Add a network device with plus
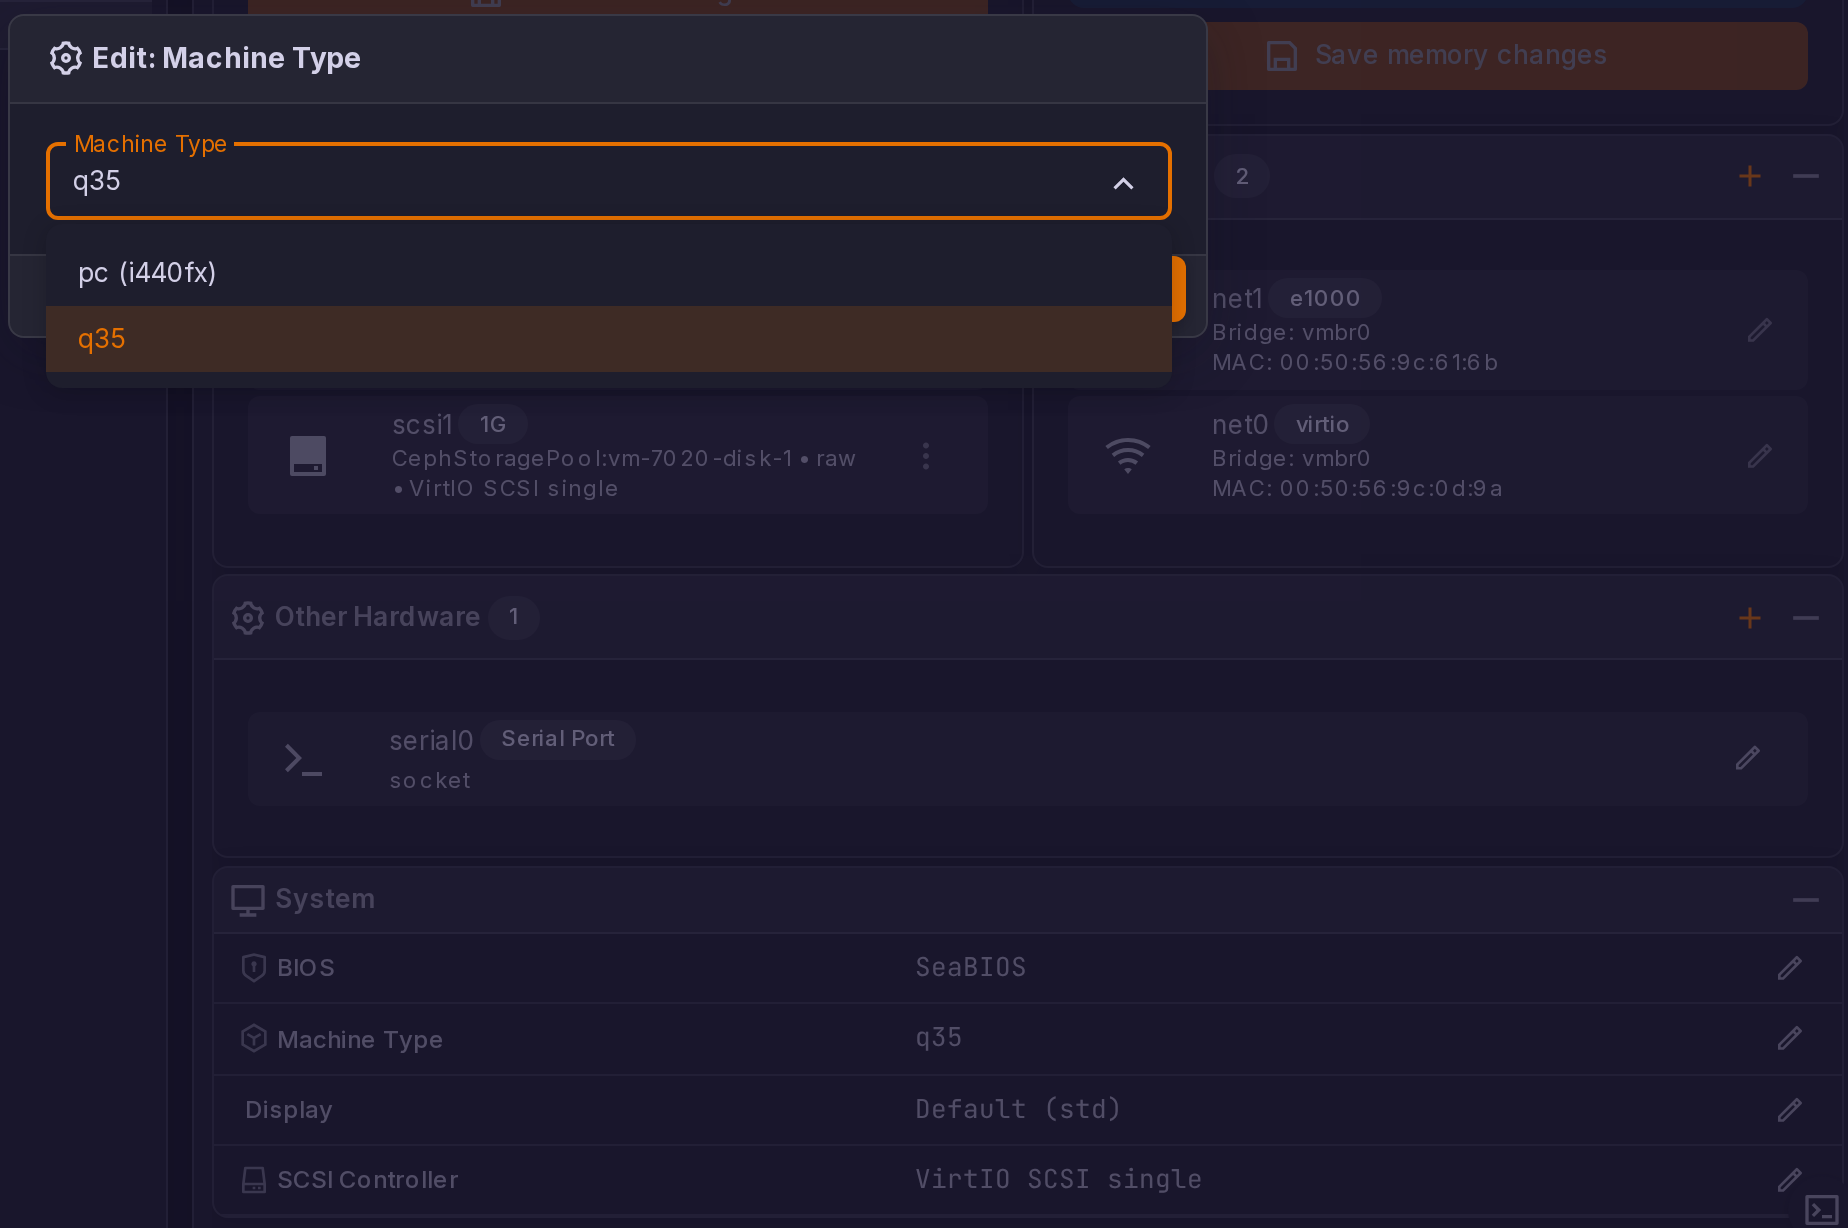 point(1749,177)
